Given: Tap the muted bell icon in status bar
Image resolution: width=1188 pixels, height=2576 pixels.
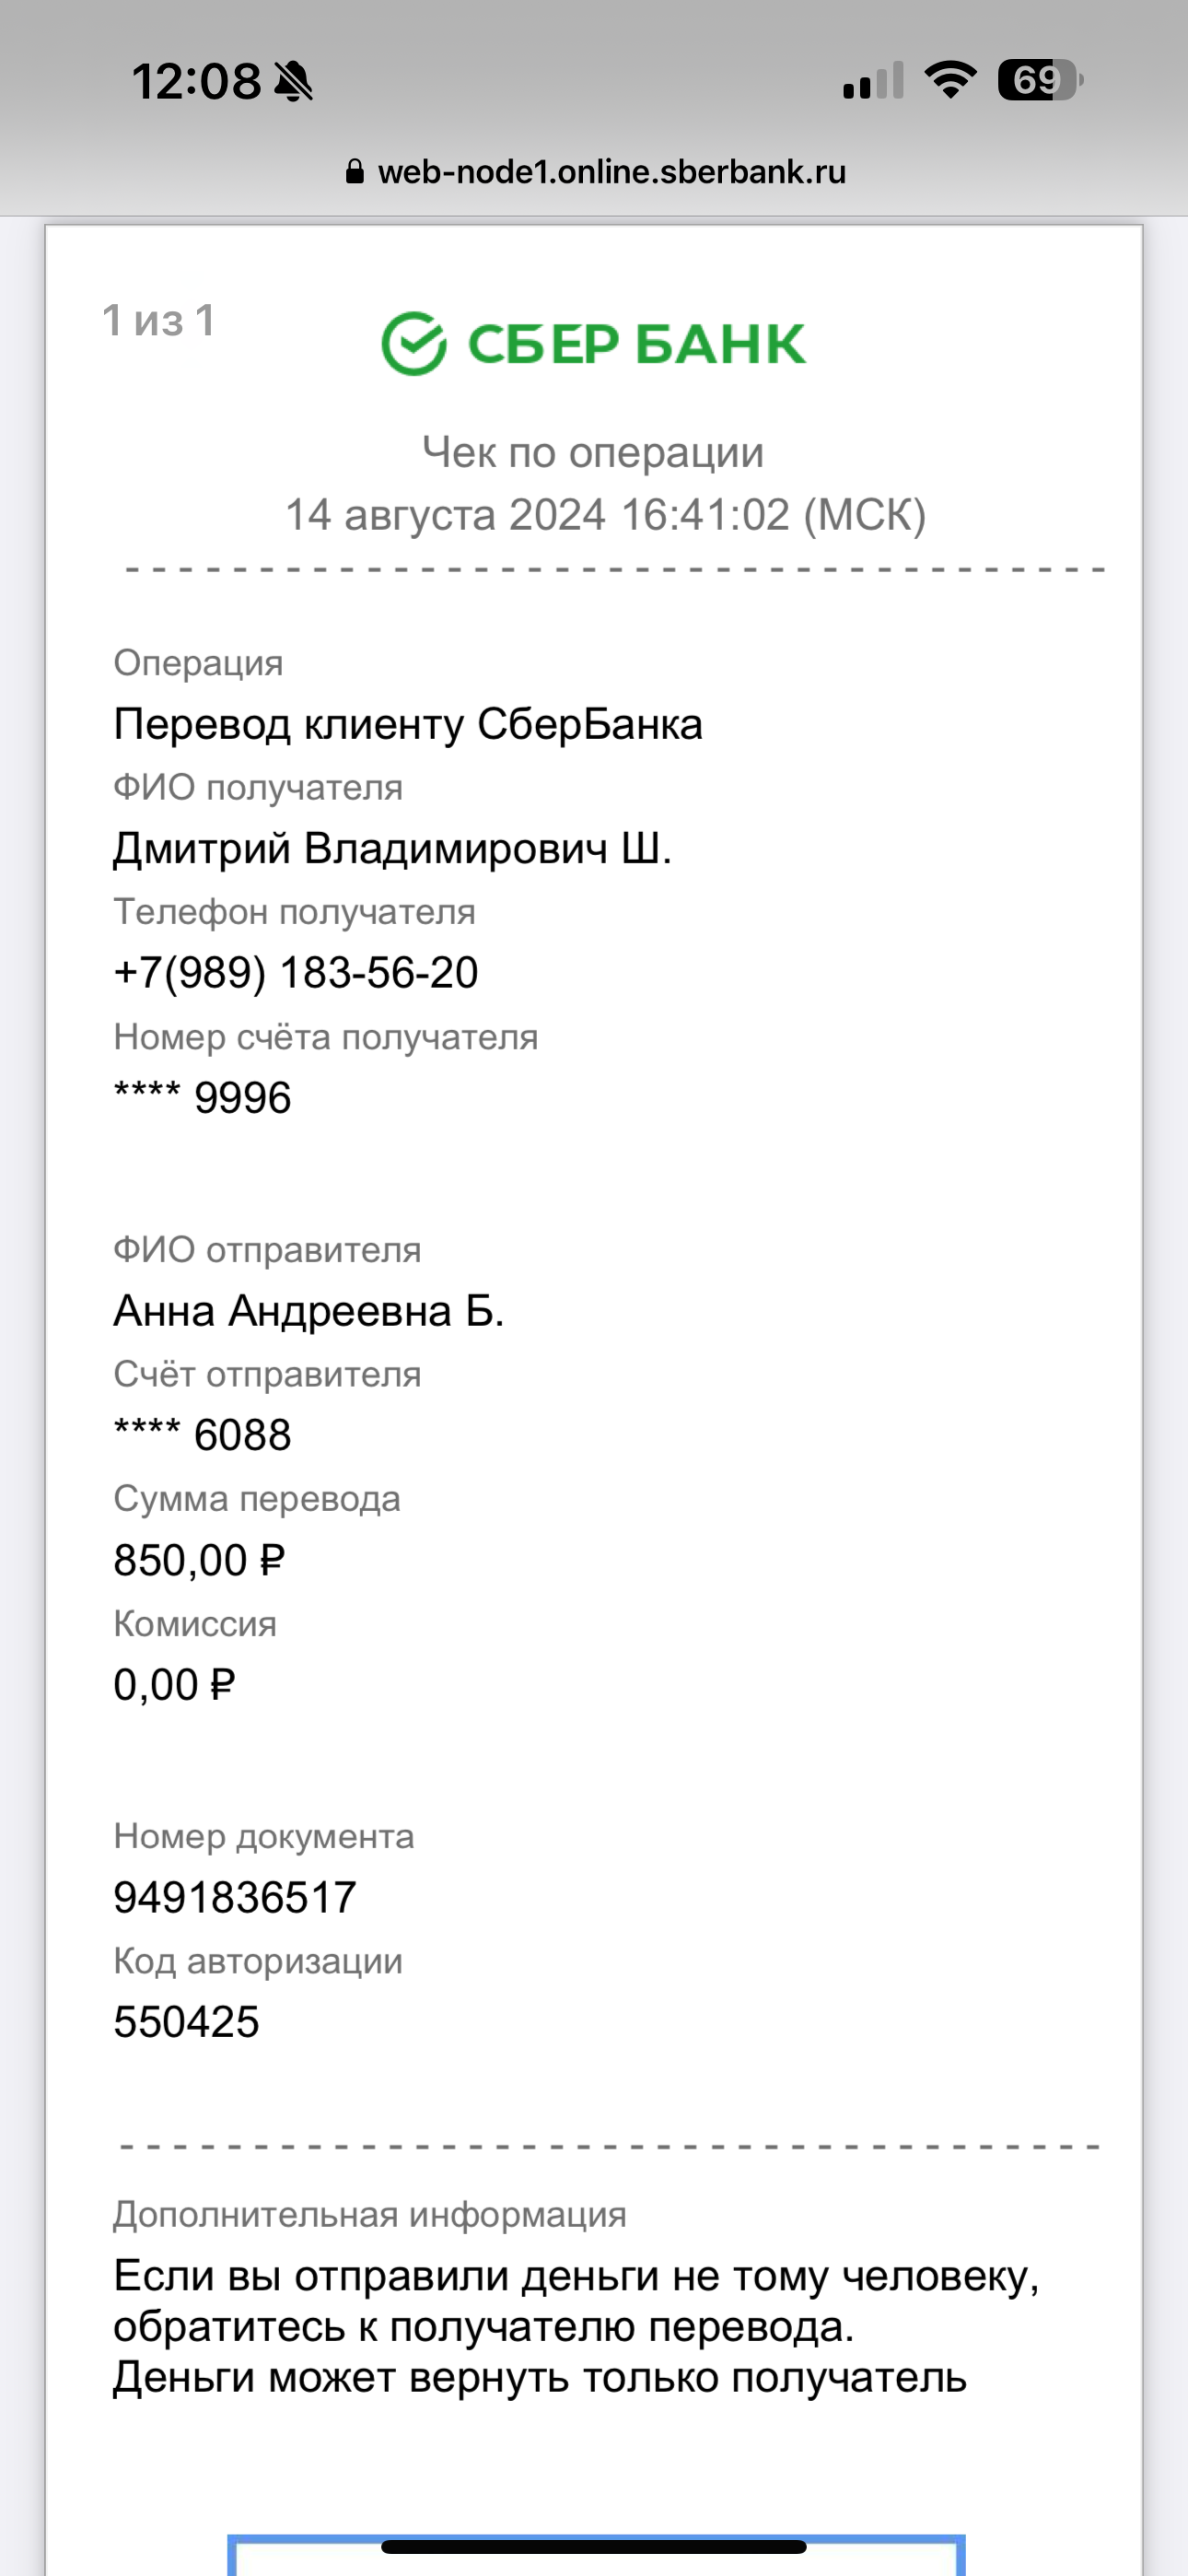Looking at the screenshot, I should [x=293, y=81].
